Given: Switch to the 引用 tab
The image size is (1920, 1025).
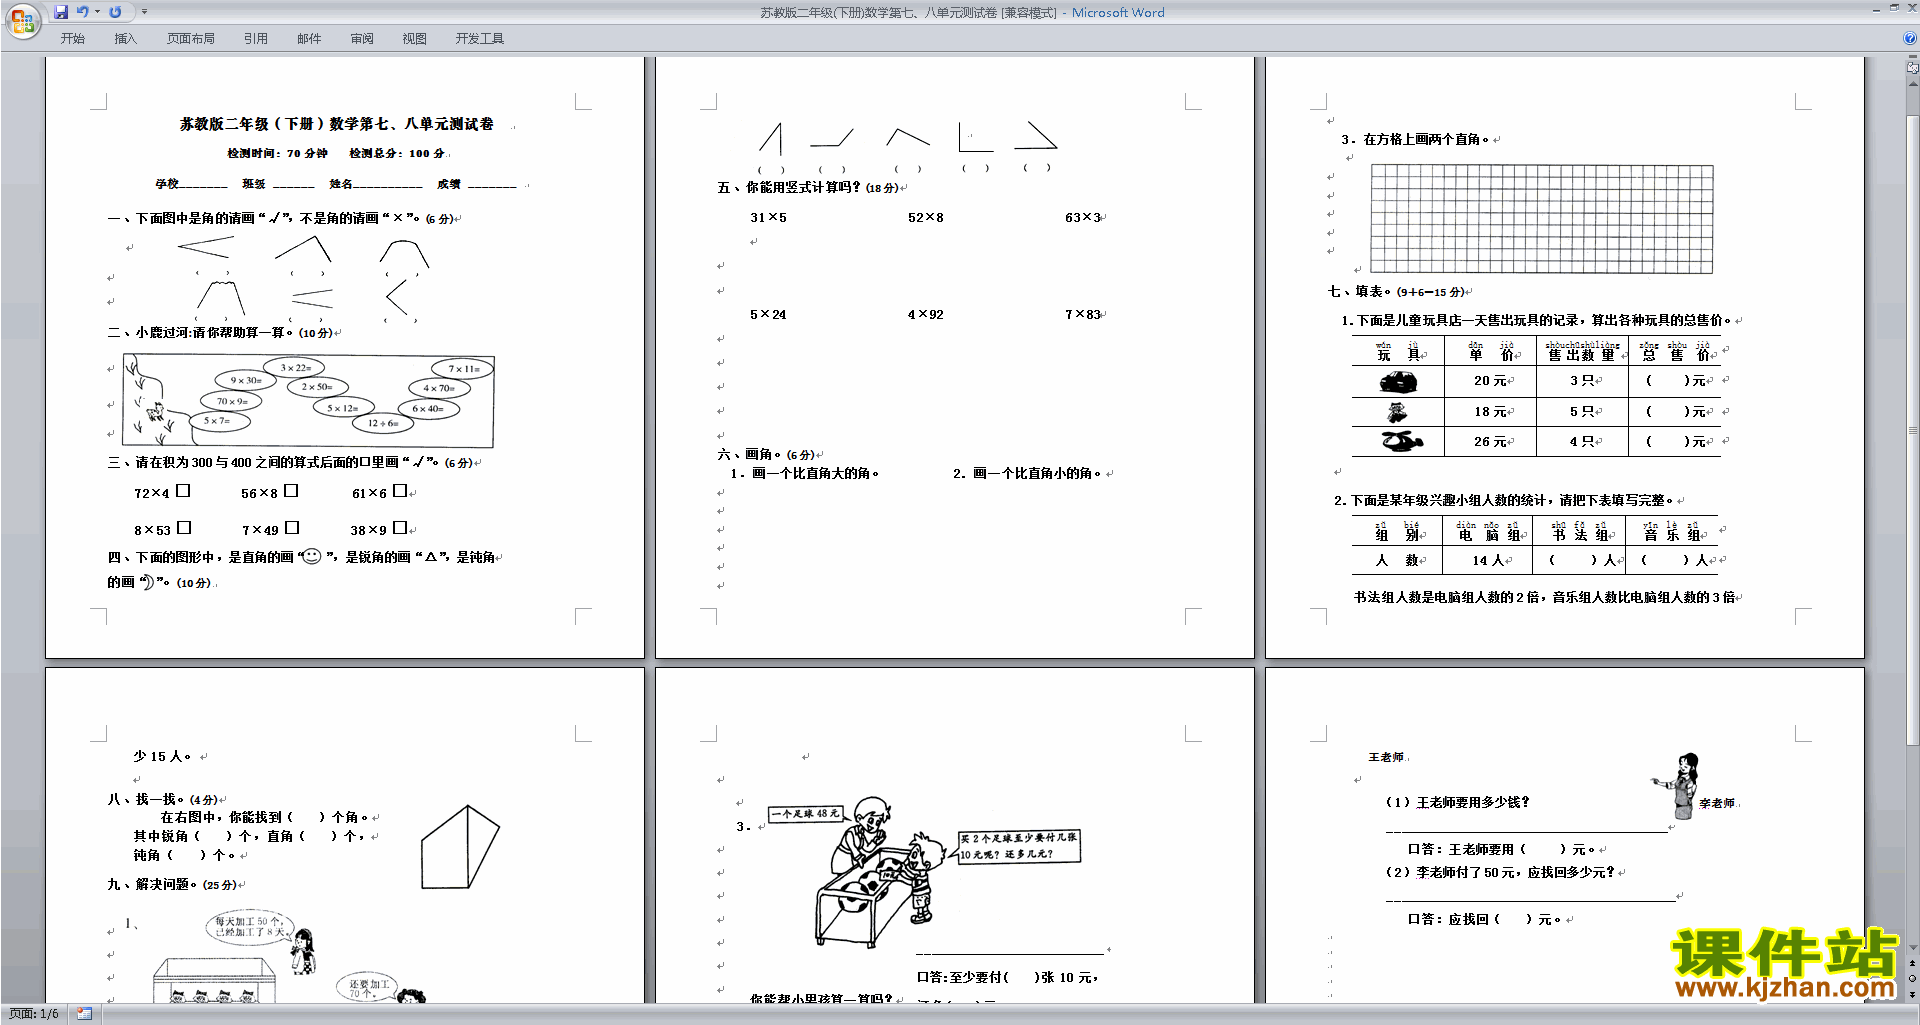Looking at the screenshot, I should (x=256, y=39).
